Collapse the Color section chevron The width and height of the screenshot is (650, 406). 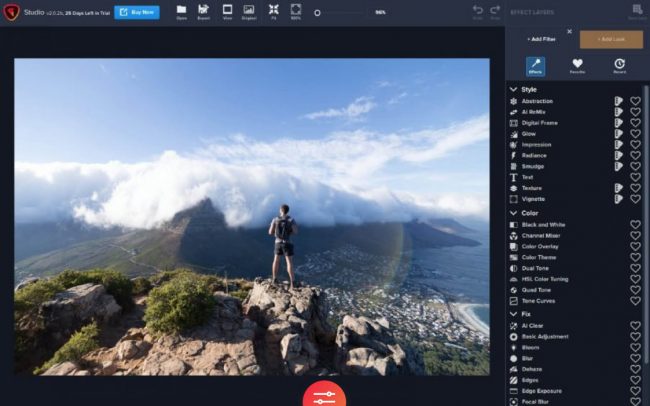coord(514,213)
